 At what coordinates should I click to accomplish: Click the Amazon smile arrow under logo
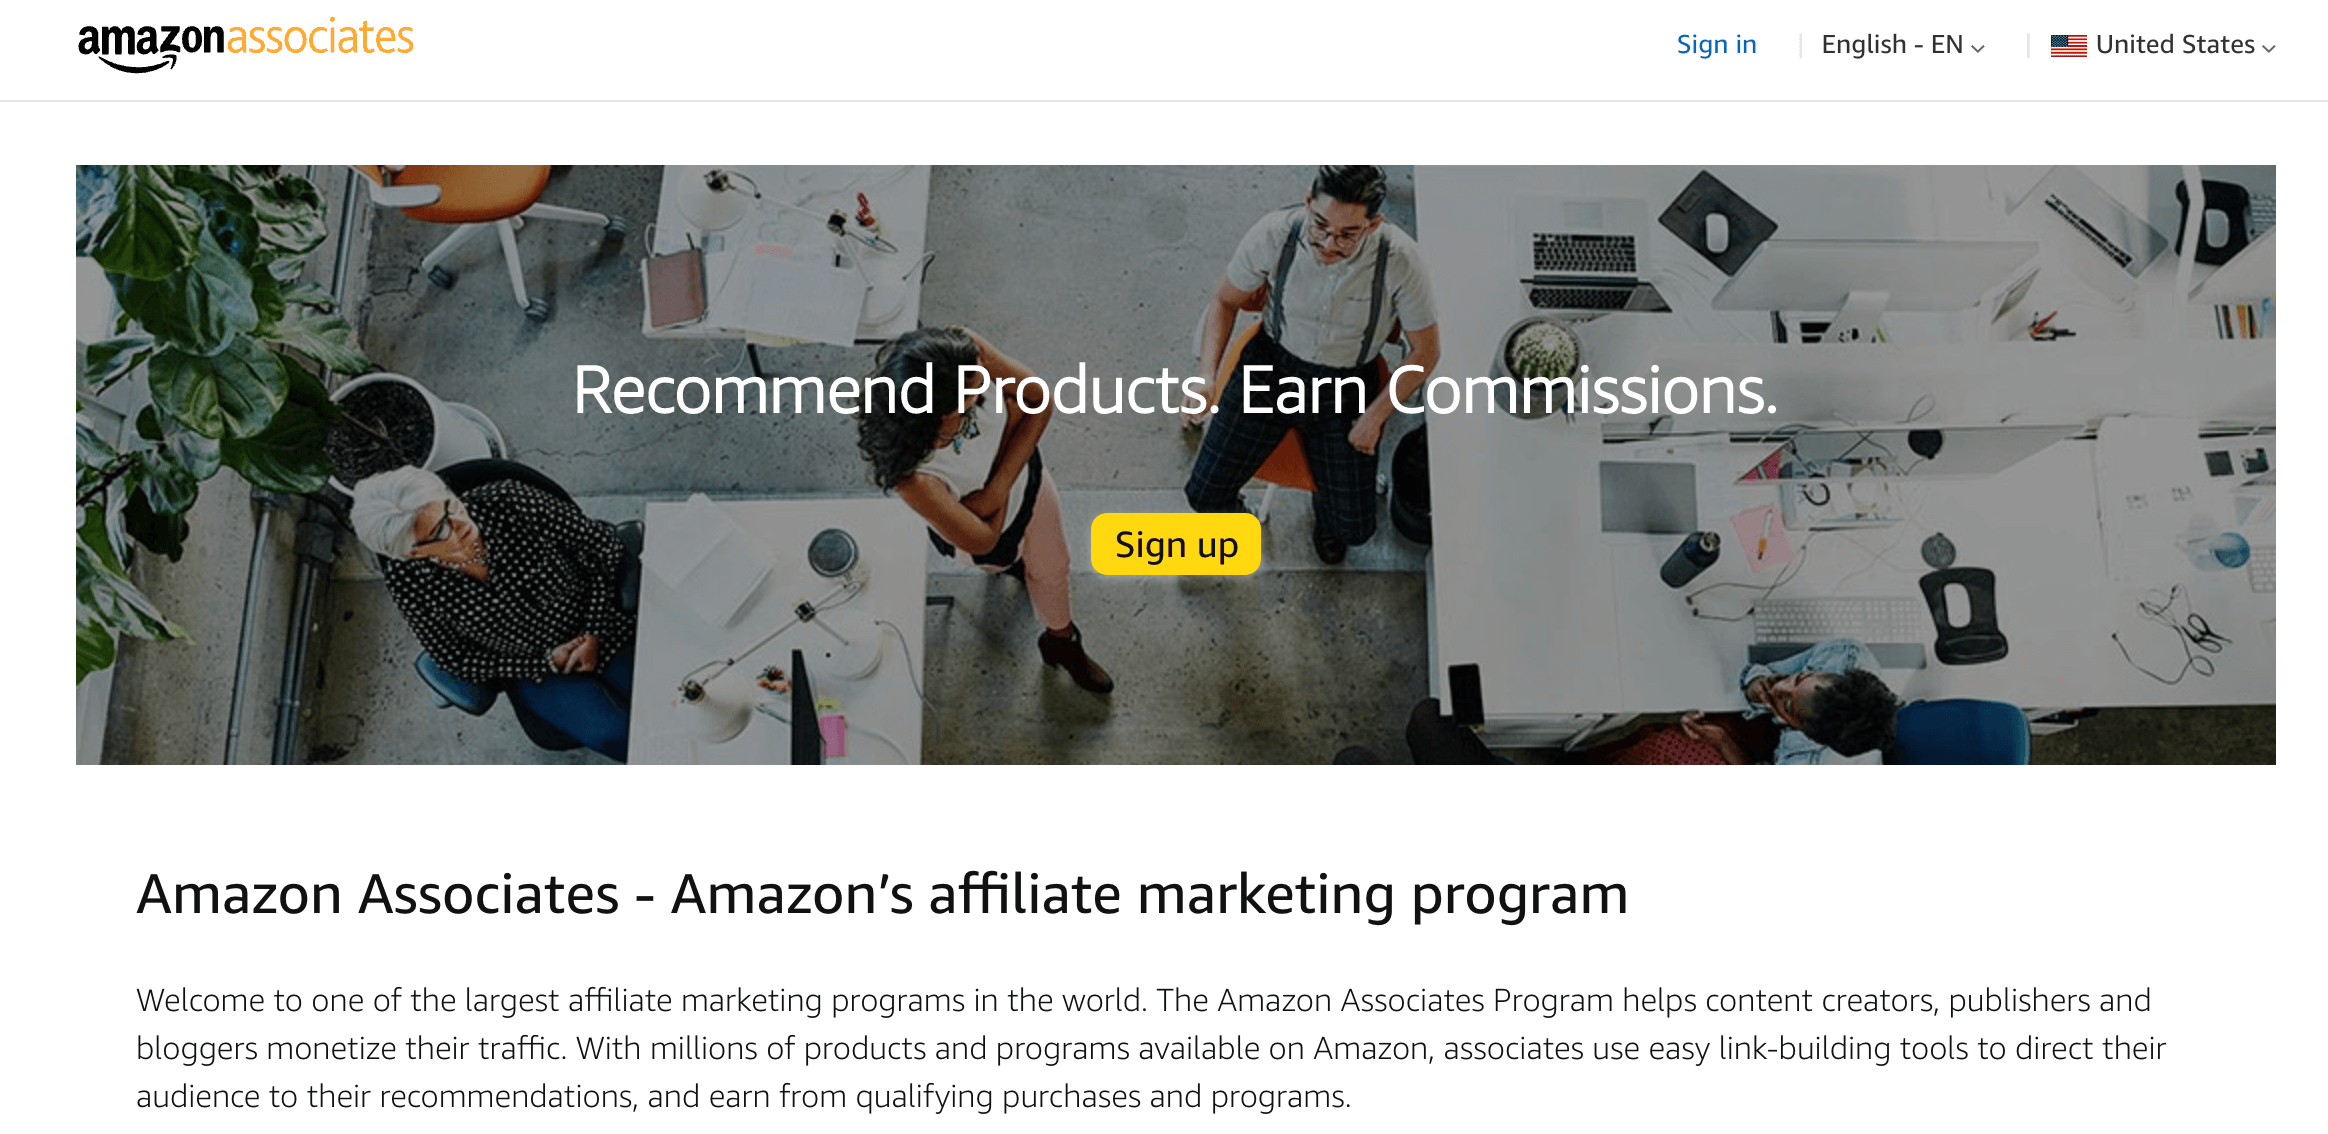coord(138,64)
